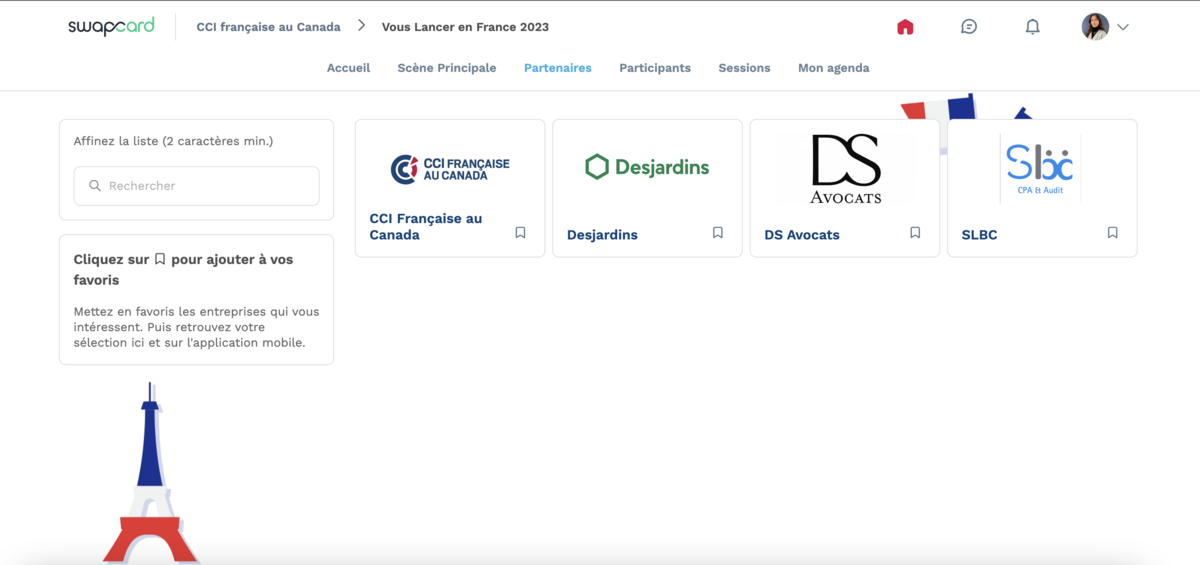Bookmark CCI Française au Canada
This screenshot has width=1200, height=565.
coord(520,233)
